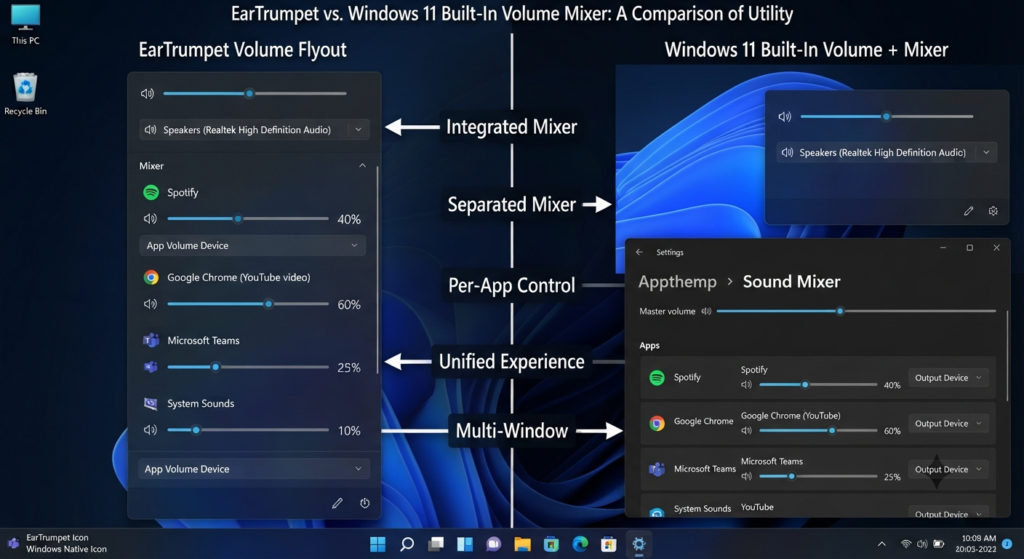Open Spotify Output Device dropdown
The height and width of the screenshot is (559, 1024).
(948, 377)
